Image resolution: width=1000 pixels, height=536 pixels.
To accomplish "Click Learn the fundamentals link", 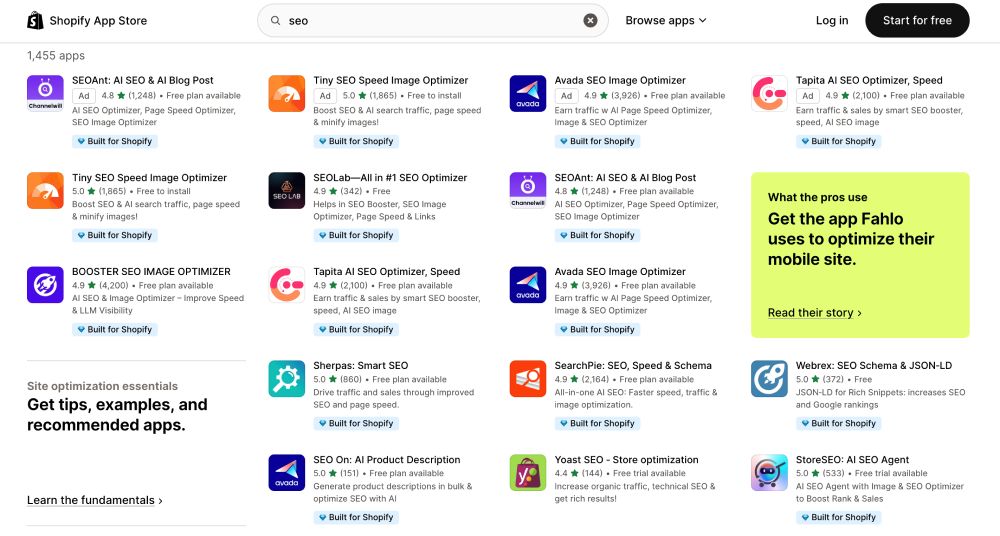I will pyautogui.click(x=94, y=500).
